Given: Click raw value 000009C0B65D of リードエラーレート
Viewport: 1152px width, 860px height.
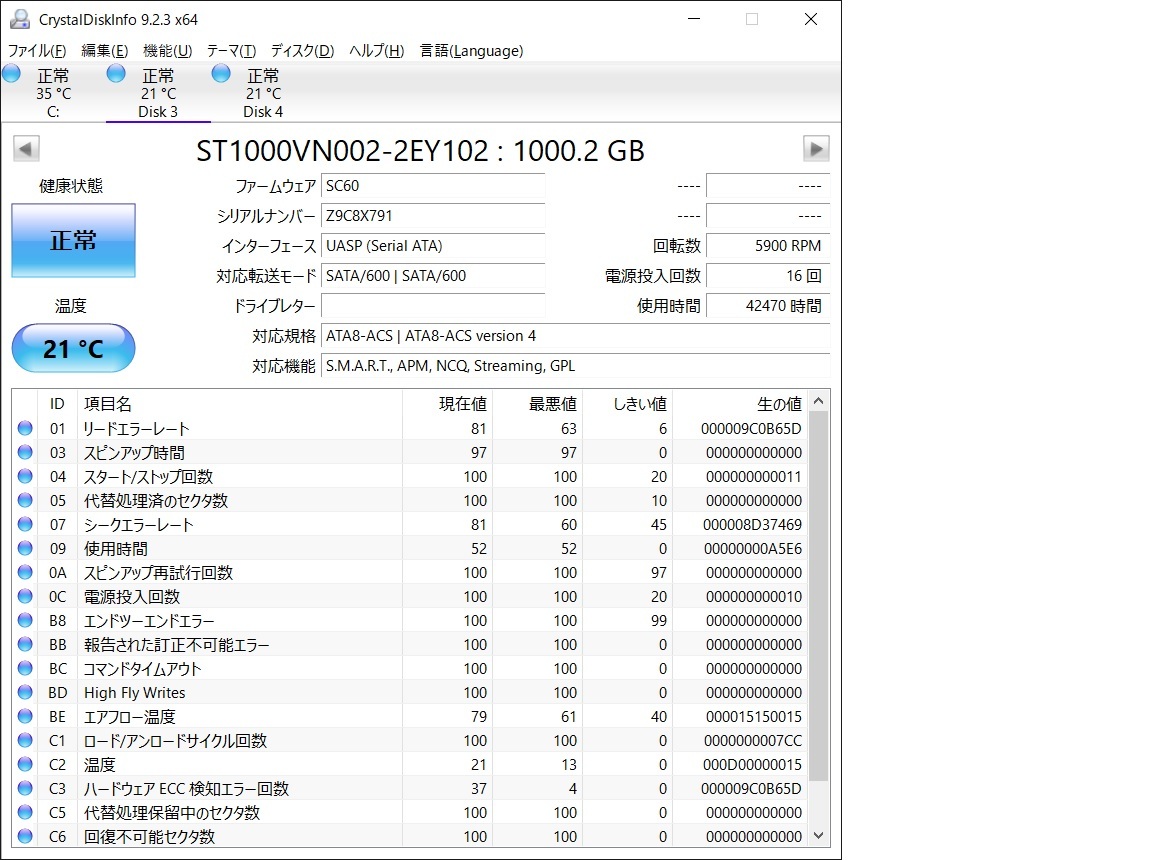Looking at the screenshot, I should point(751,428).
